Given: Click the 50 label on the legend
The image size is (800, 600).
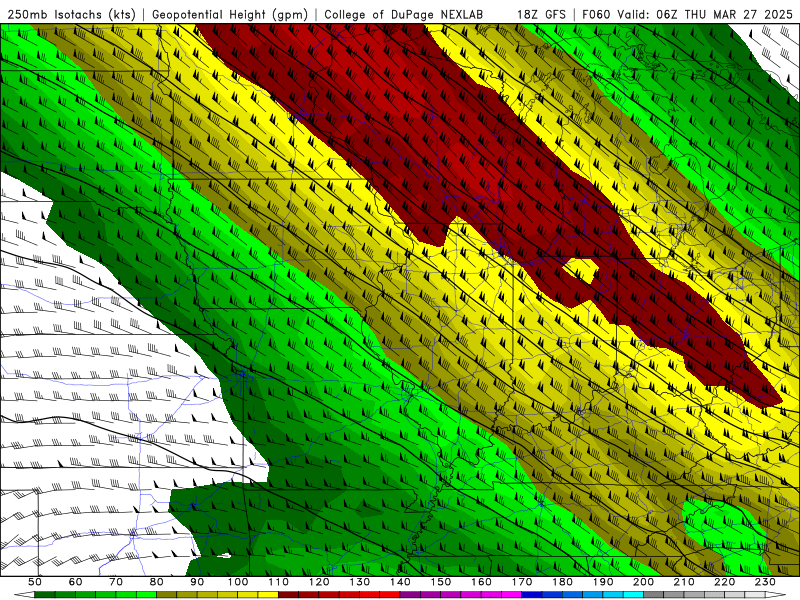Looking at the screenshot, I should 35,582.
